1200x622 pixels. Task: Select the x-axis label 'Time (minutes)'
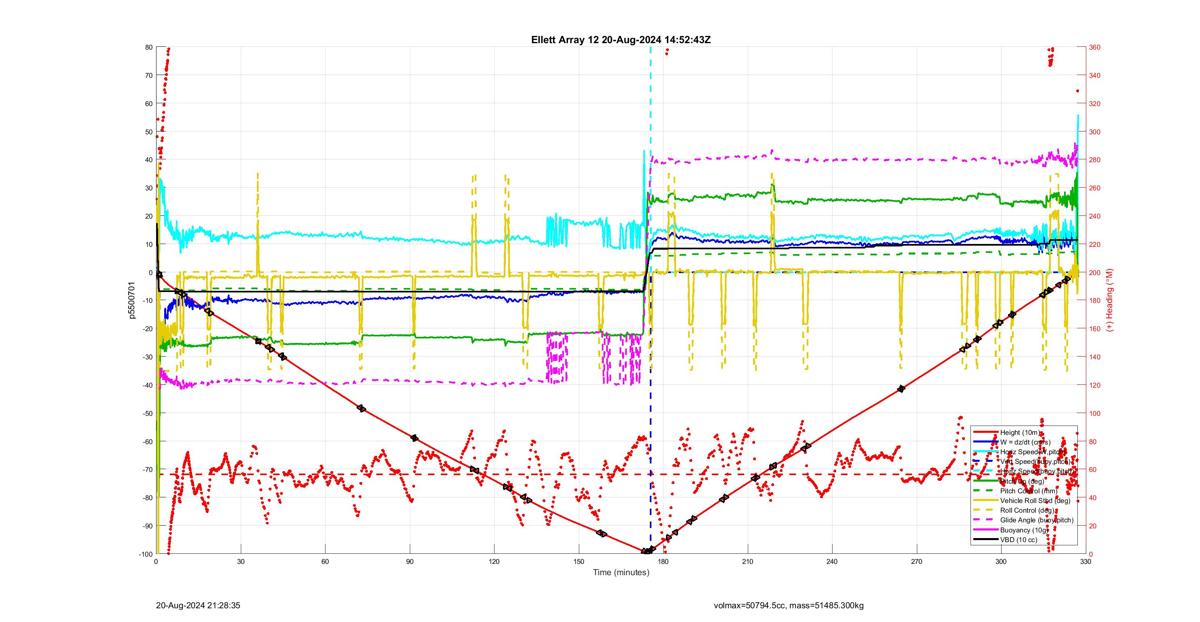[x=621, y=572]
